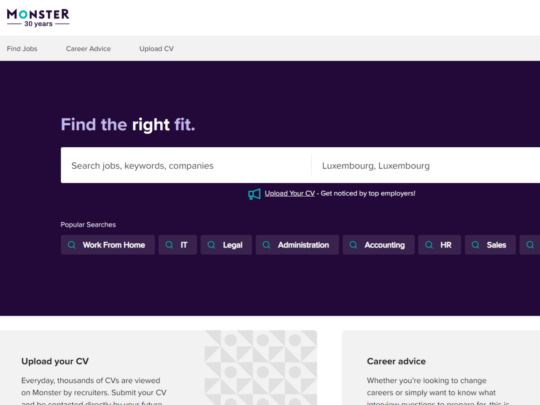Screen dimensions: 540x405
Task: Open the Career advice card
Action: tap(441, 367)
